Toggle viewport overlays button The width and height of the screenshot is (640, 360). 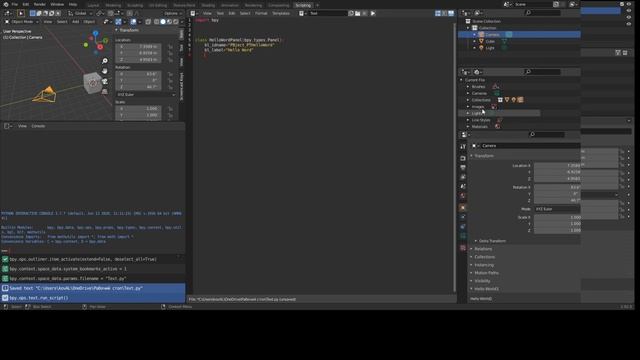(x=133, y=22)
